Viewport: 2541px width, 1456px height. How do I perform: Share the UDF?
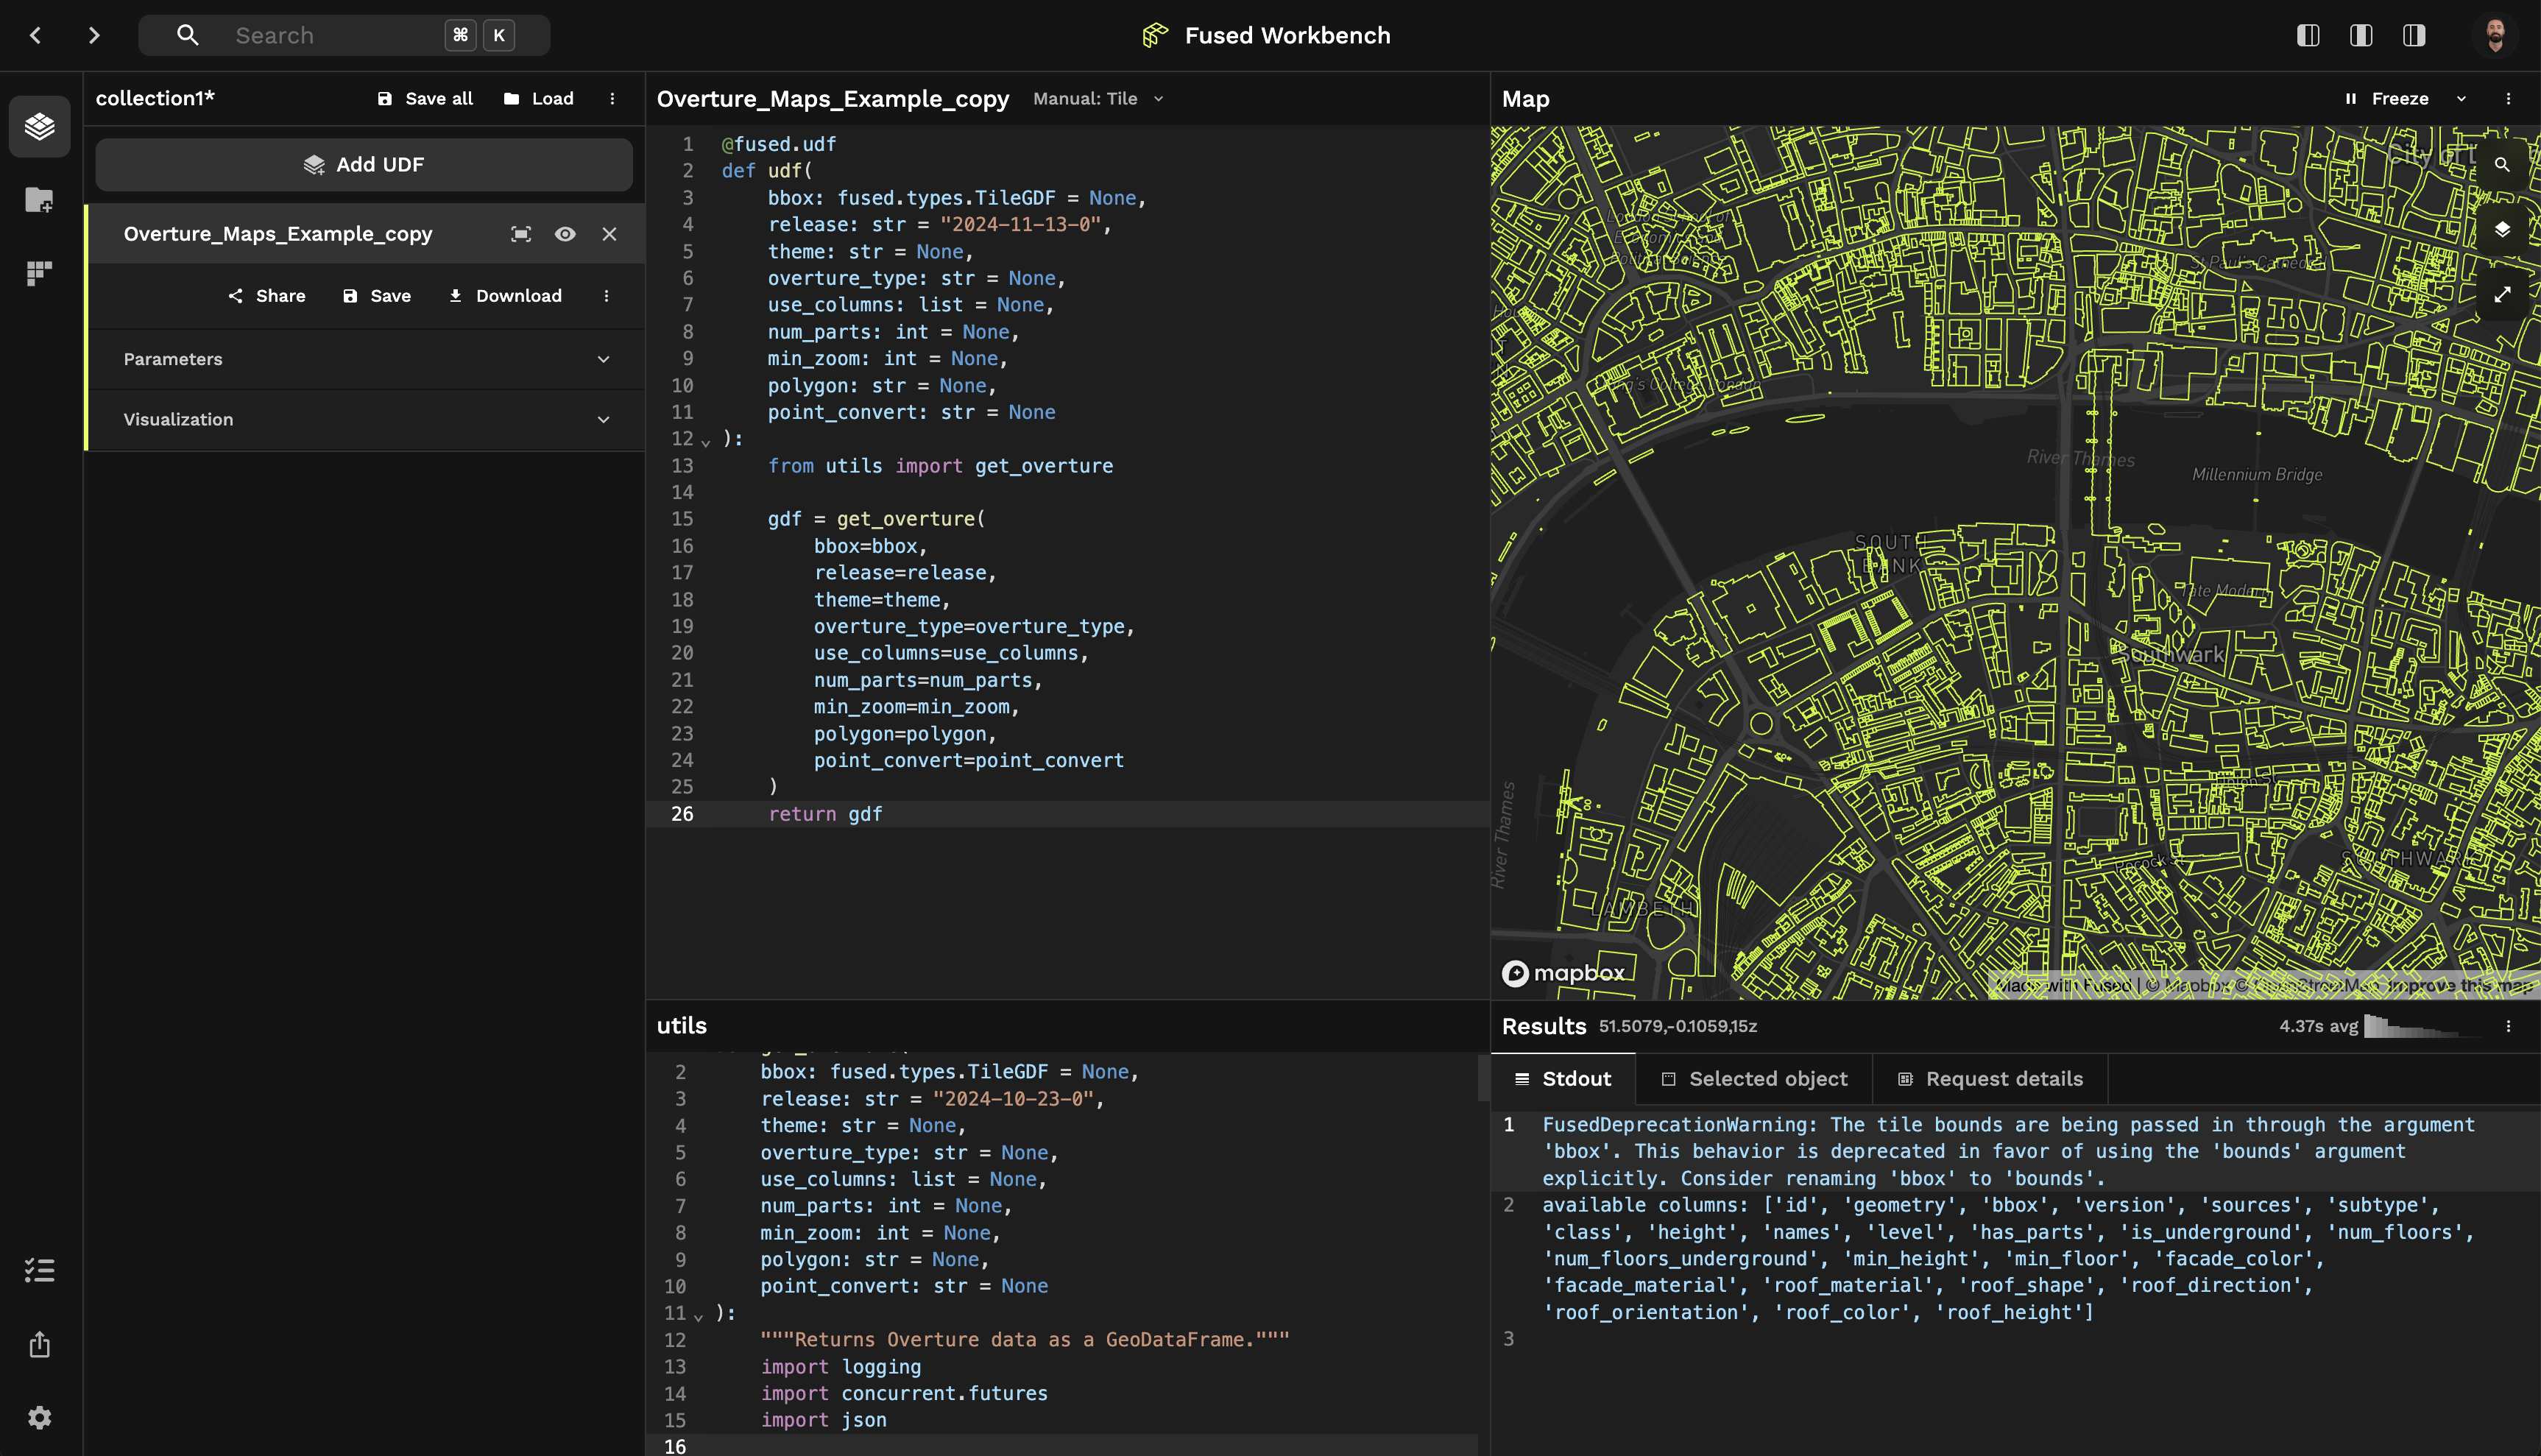(x=266, y=296)
